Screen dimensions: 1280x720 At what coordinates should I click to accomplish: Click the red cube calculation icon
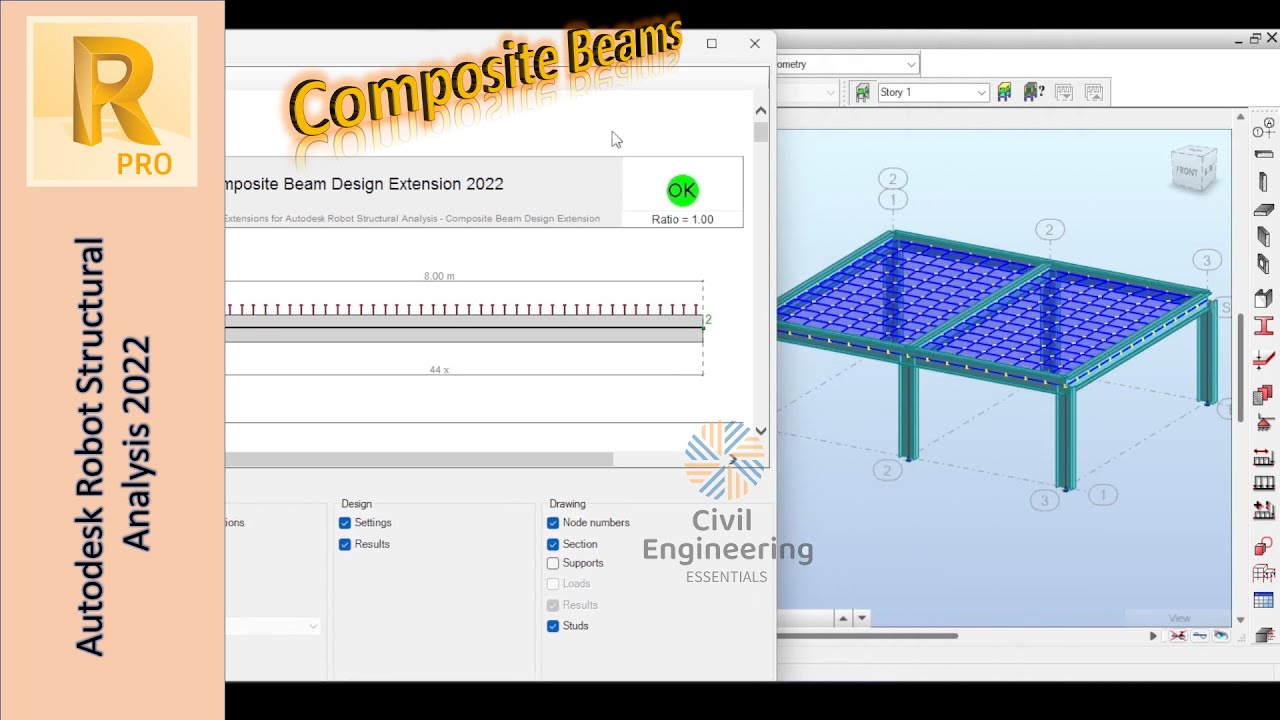point(1264,547)
